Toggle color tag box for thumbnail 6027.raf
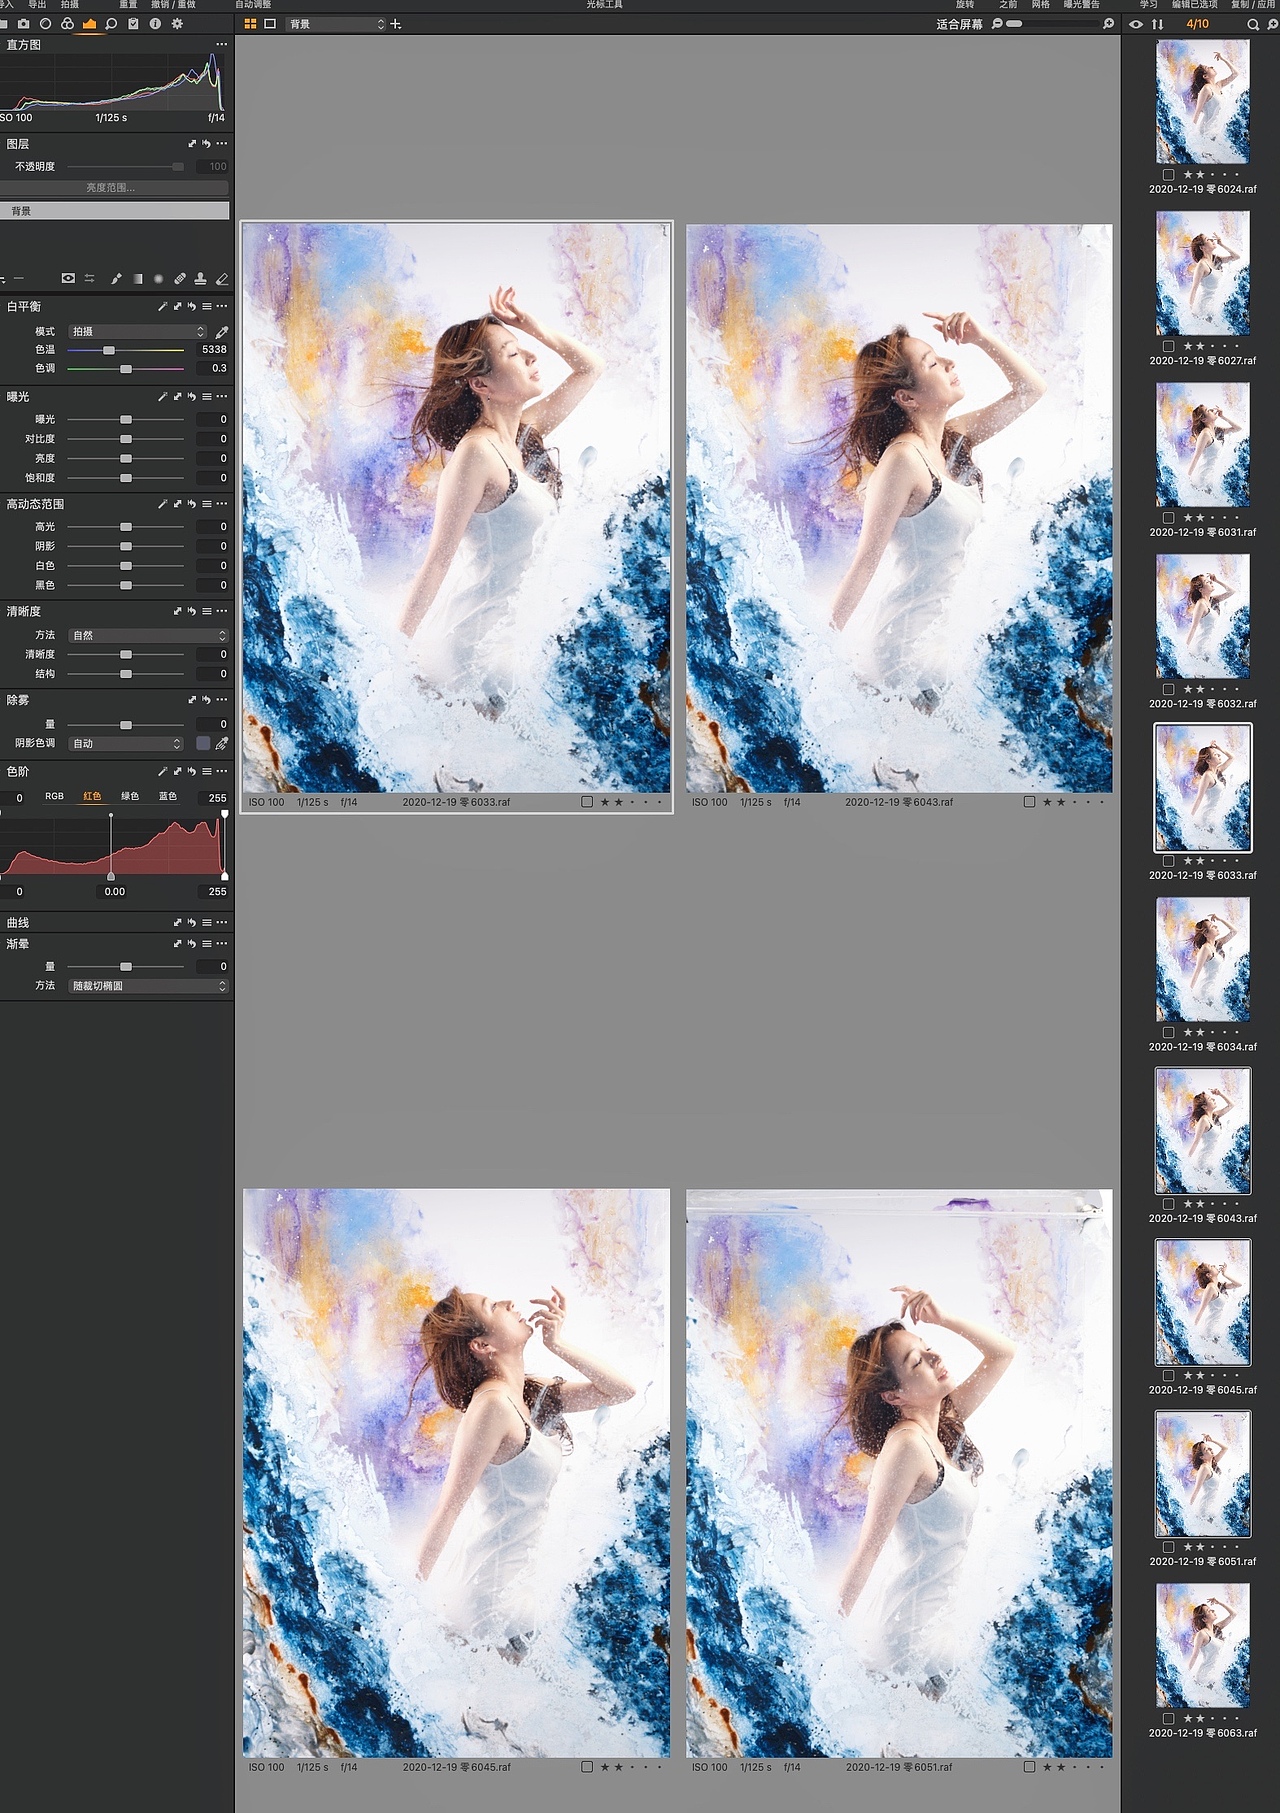1280x1813 pixels. click(x=1168, y=347)
